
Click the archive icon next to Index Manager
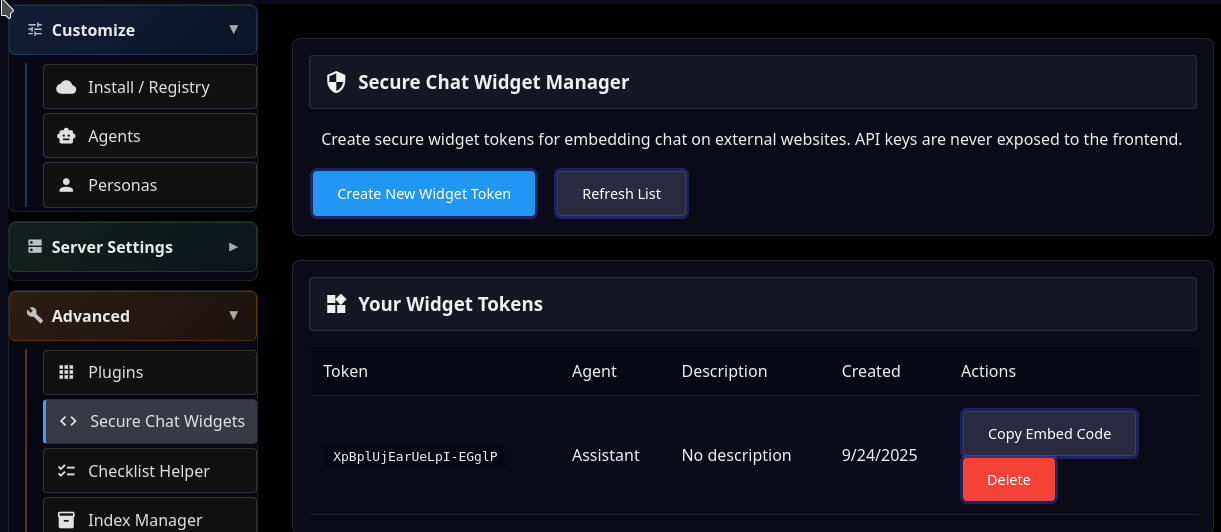point(67,520)
